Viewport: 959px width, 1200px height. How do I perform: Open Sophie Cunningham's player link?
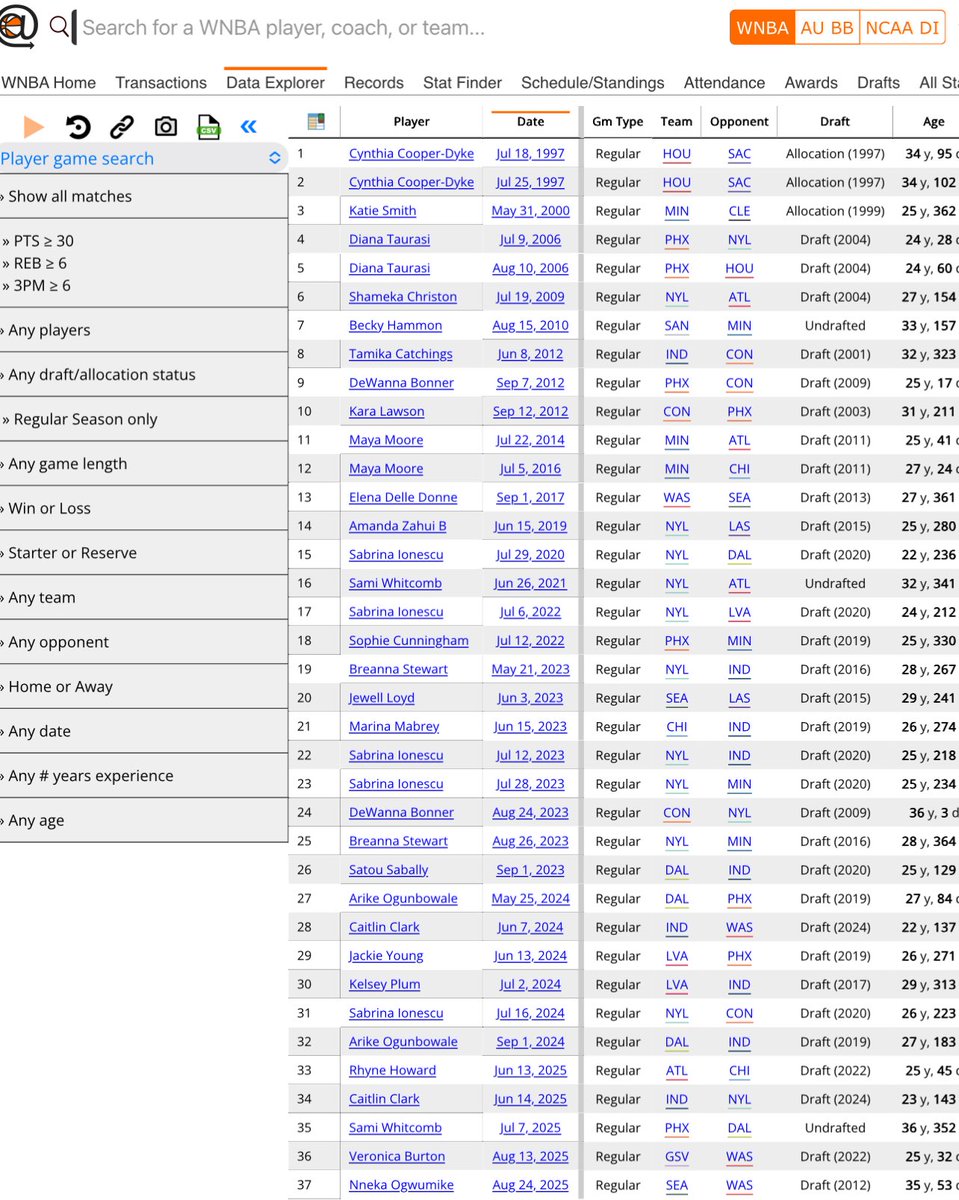pyautogui.click(x=408, y=641)
